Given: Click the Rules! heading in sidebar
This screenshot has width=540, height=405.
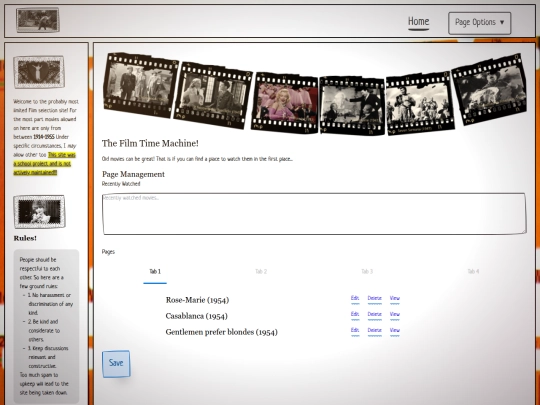Looking at the screenshot, I should (25, 238).
